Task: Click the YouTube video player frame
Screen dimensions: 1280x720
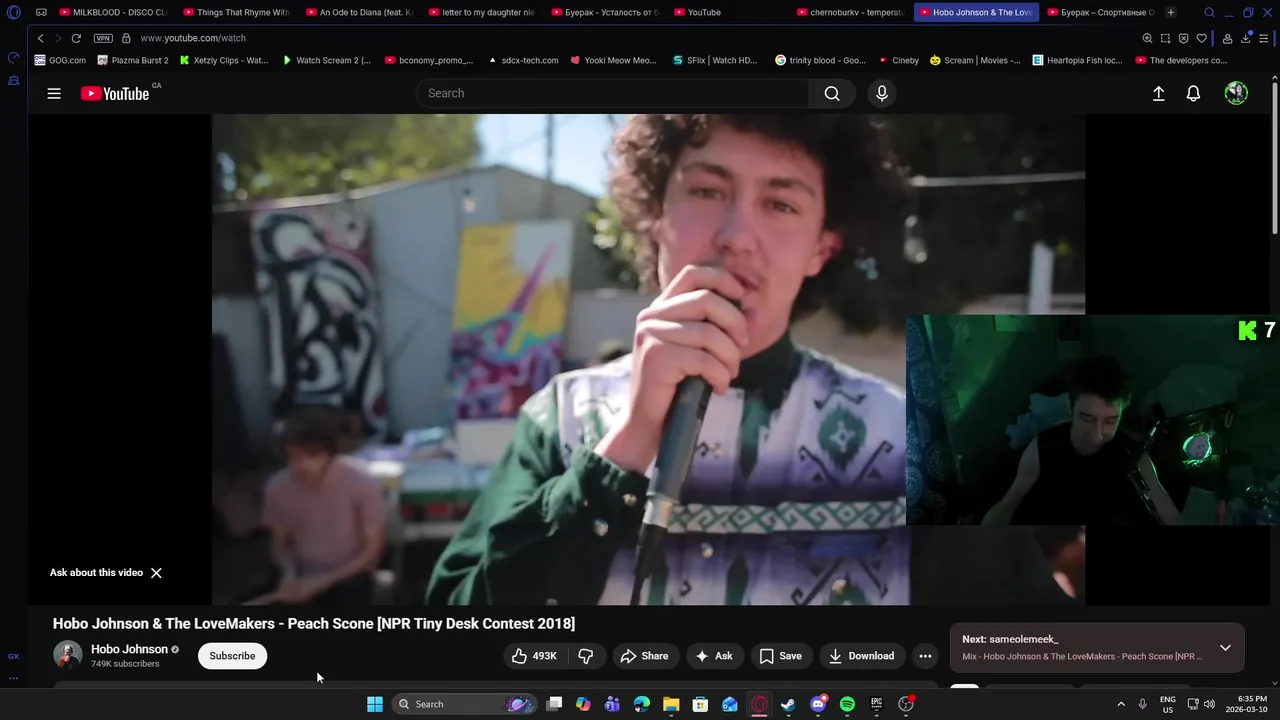Action: [x=648, y=359]
